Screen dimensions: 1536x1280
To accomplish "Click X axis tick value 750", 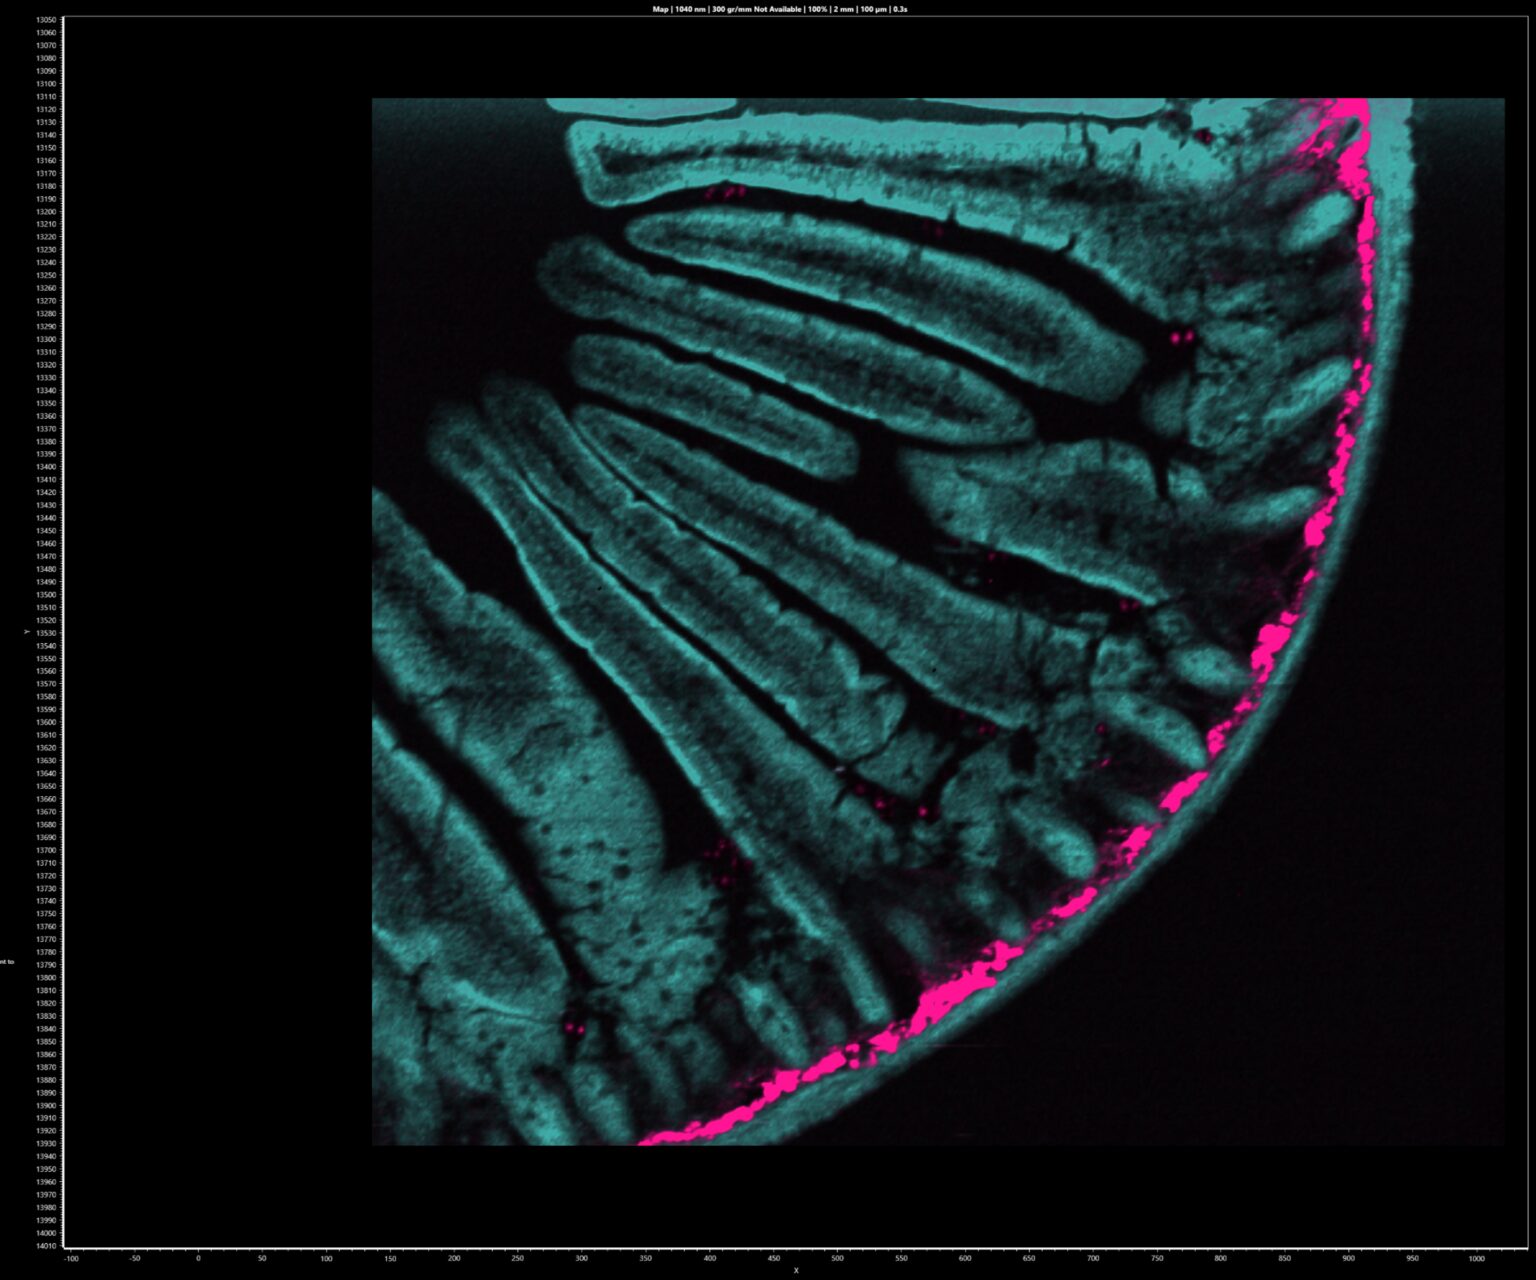I will [1157, 1259].
